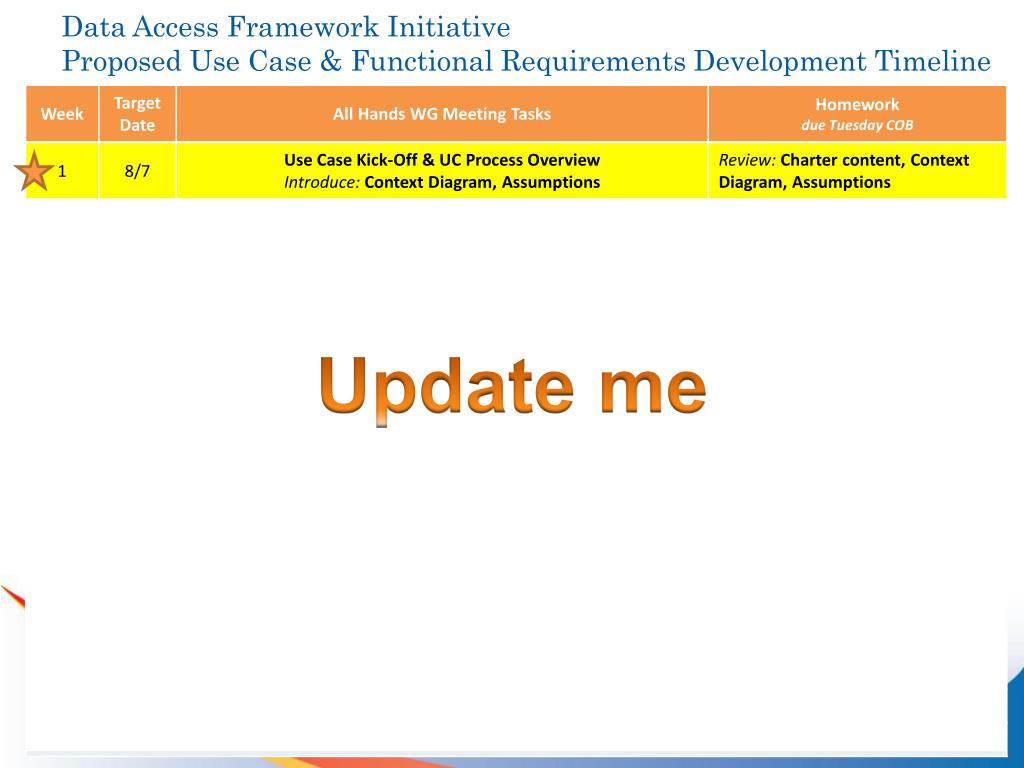Click the orange star icon beside week 1
The image size is (1024, 768).
point(34,171)
